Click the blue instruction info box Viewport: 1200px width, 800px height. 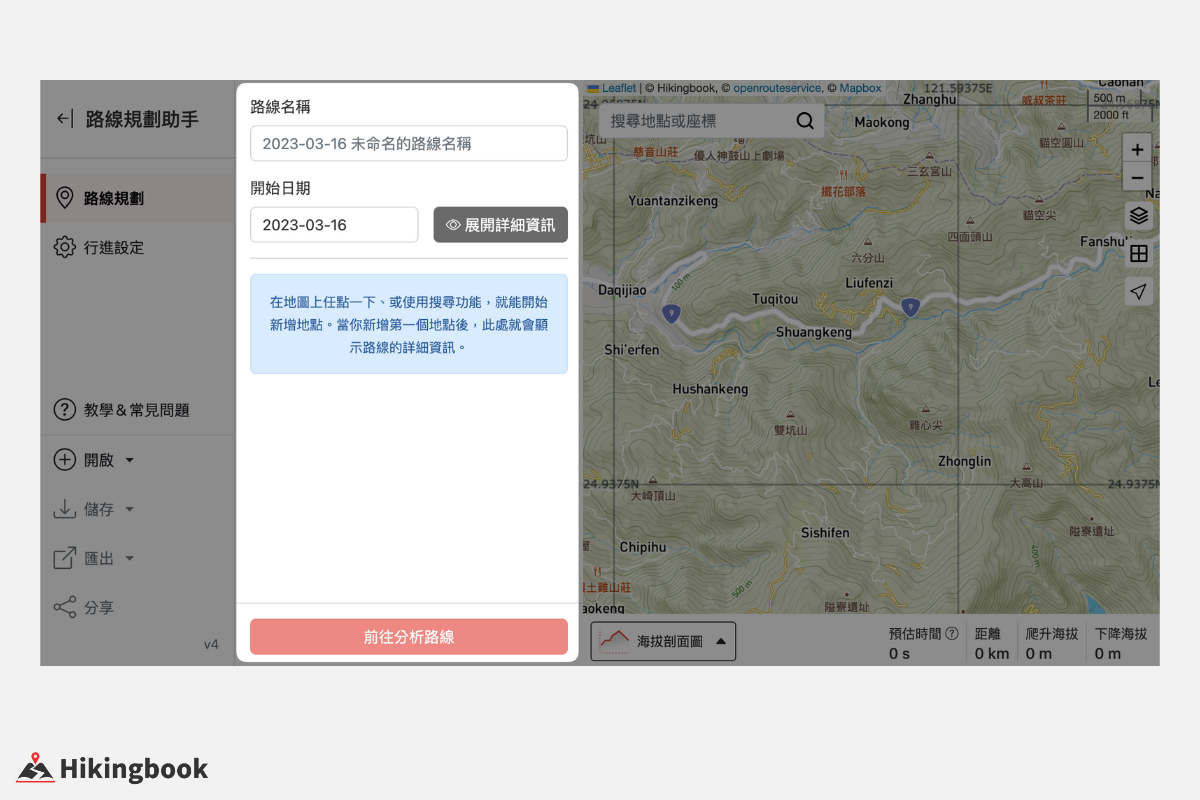tap(409, 324)
